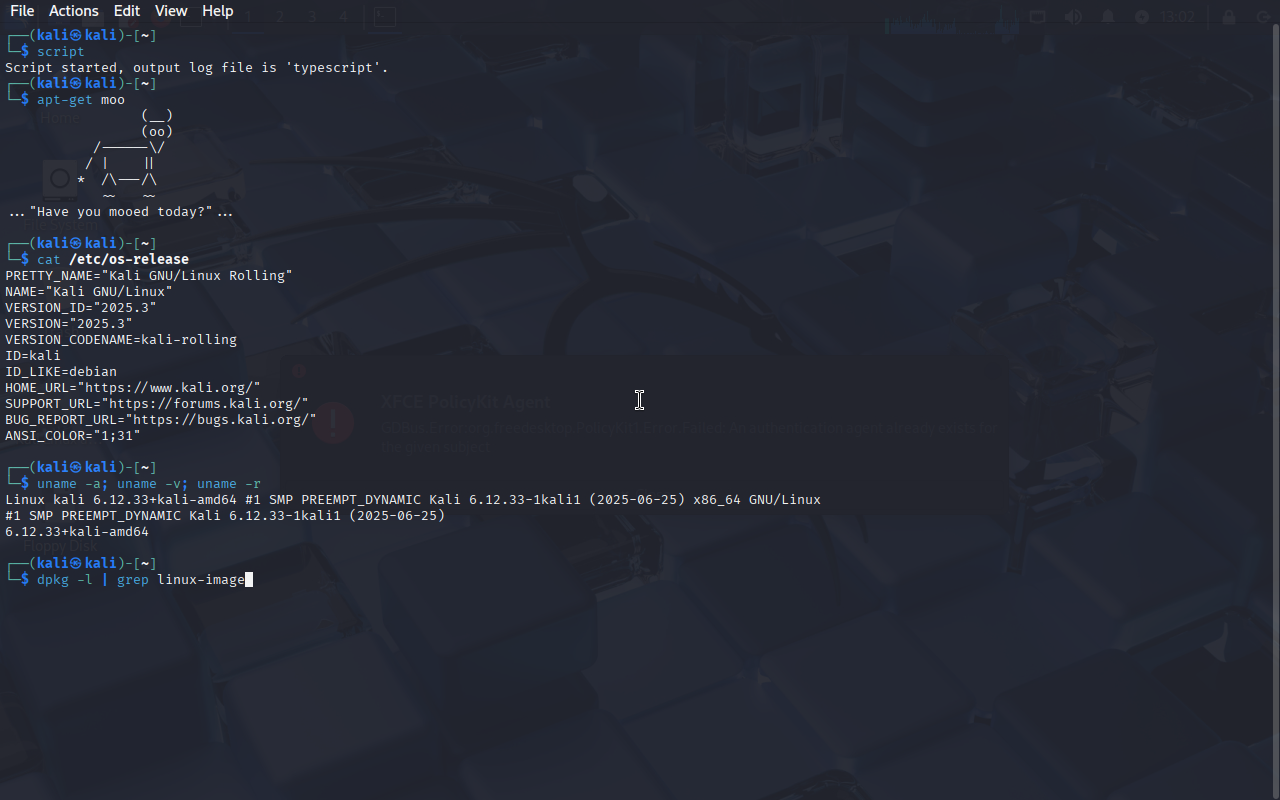The height and width of the screenshot is (800, 1280).
Task: Click the '6.12.33+kali-amd64' kernel release line
Action: [x=77, y=531]
